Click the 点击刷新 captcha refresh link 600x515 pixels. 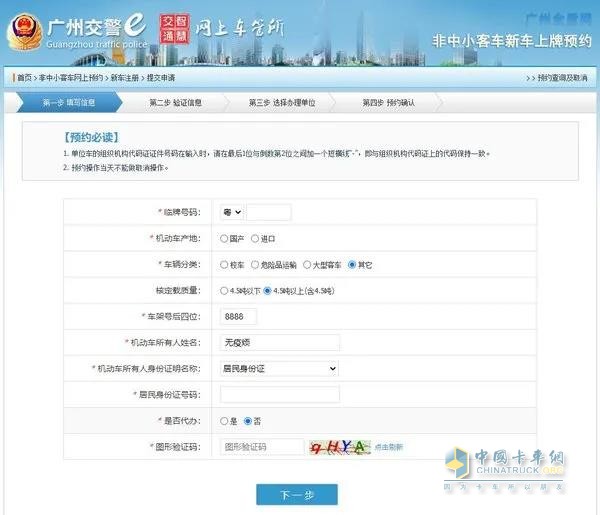(x=389, y=447)
